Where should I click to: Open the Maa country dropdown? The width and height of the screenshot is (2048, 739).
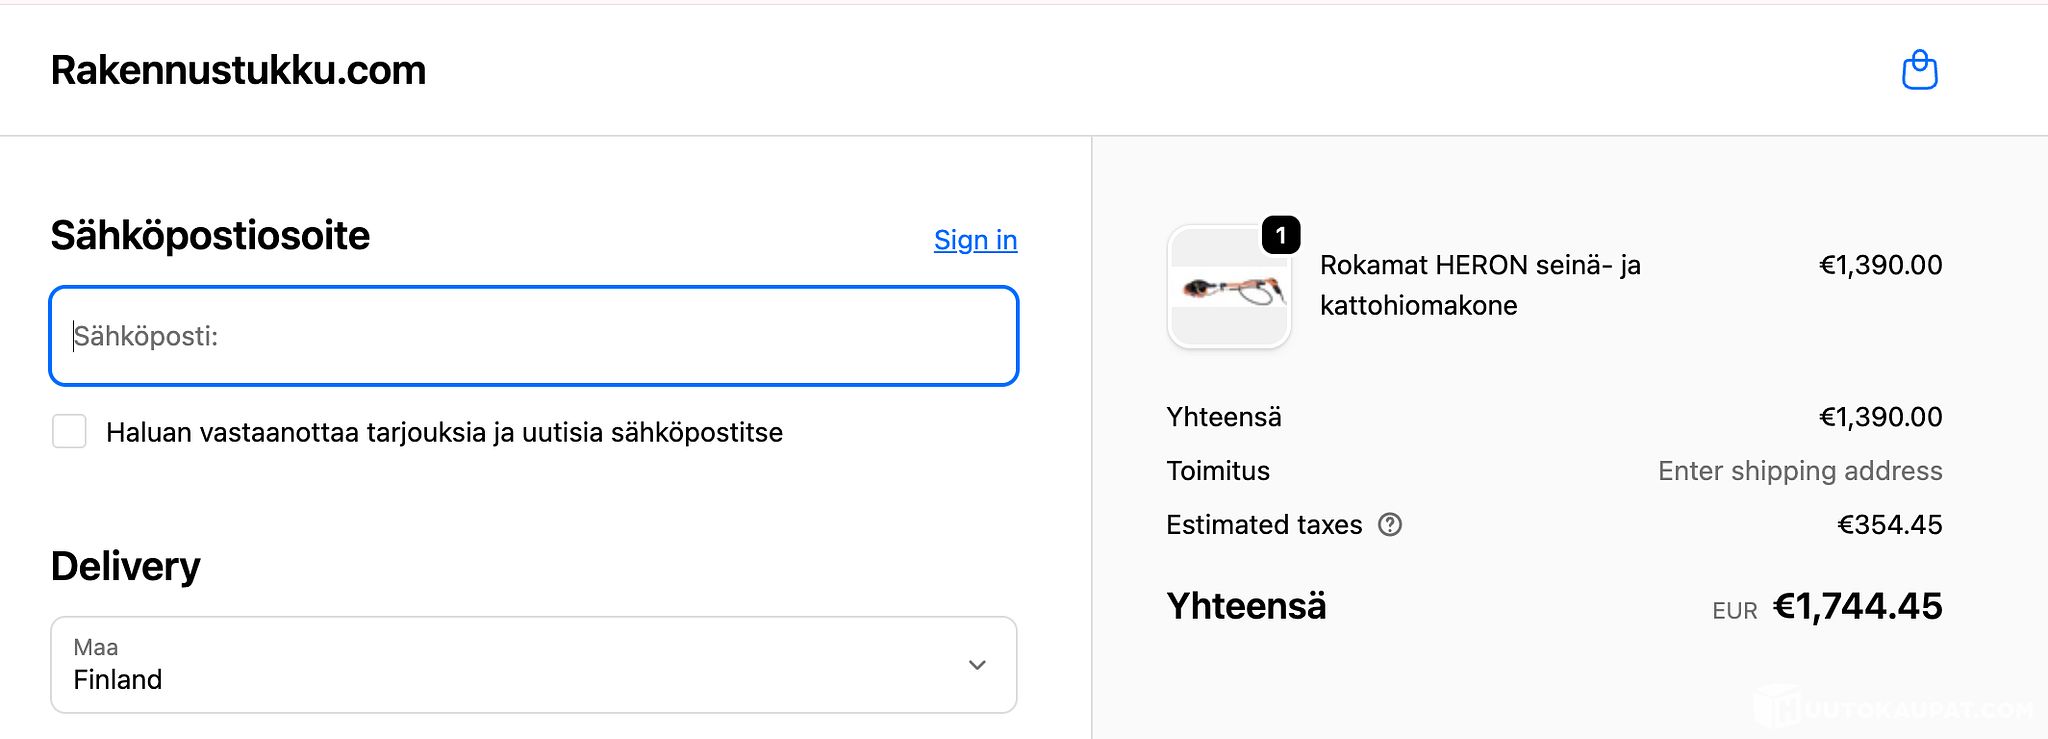click(x=533, y=665)
